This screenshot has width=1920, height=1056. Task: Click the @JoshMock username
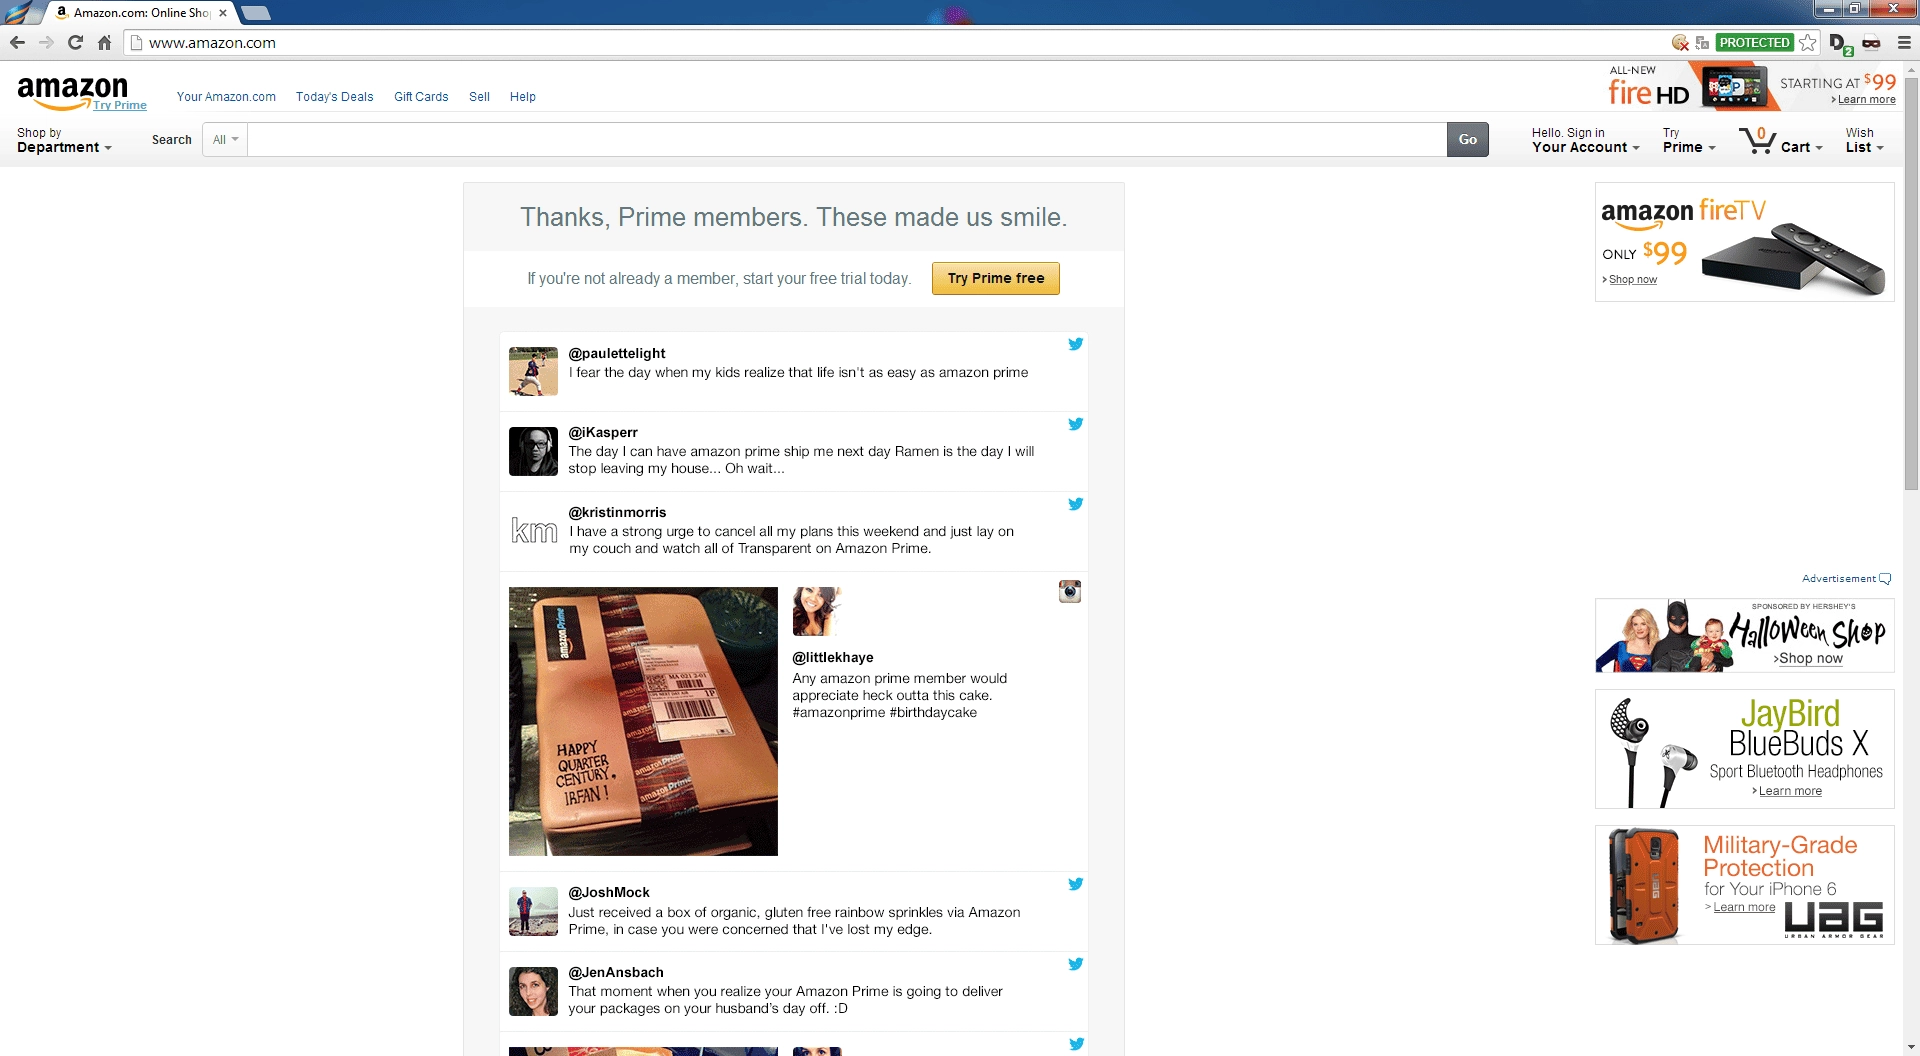tap(608, 892)
